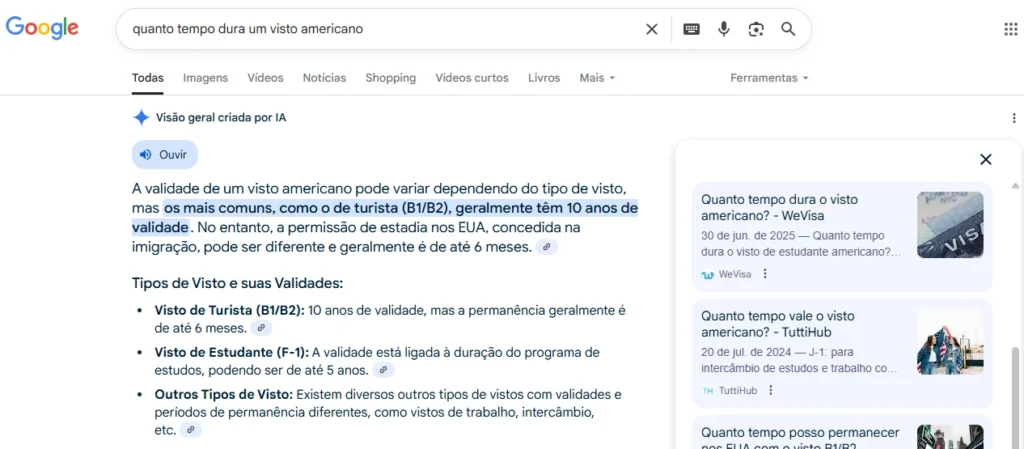
Task: Click 'Visto de Estudante (F-1):' bold text
Action: coord(231,352)
